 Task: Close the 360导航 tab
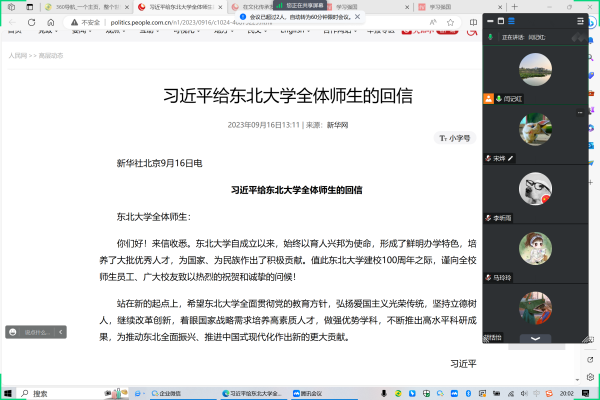[127, 7]
